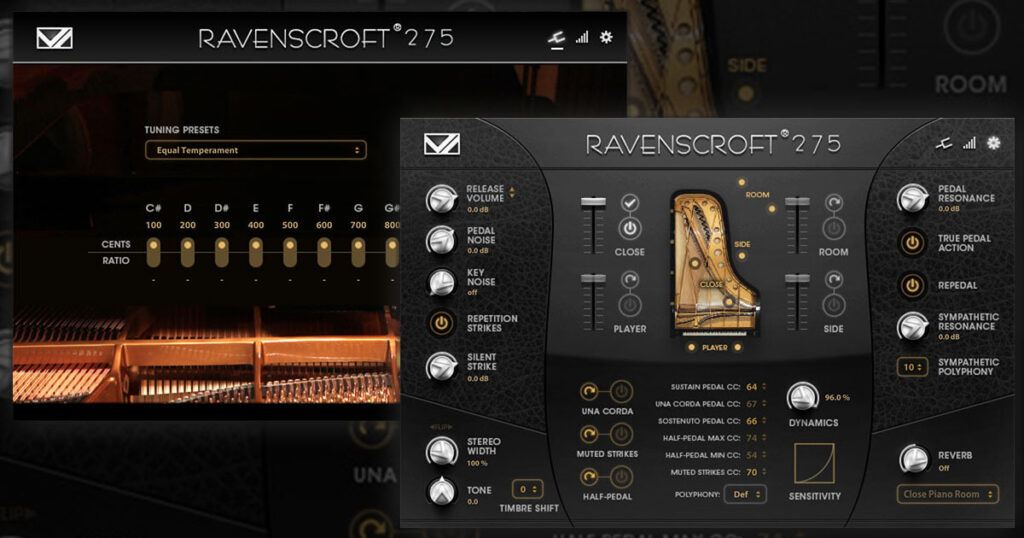Toggle Repetition Strikes power button
The height and width of the screenshot is (538, 1024).
tap(441, 323)
